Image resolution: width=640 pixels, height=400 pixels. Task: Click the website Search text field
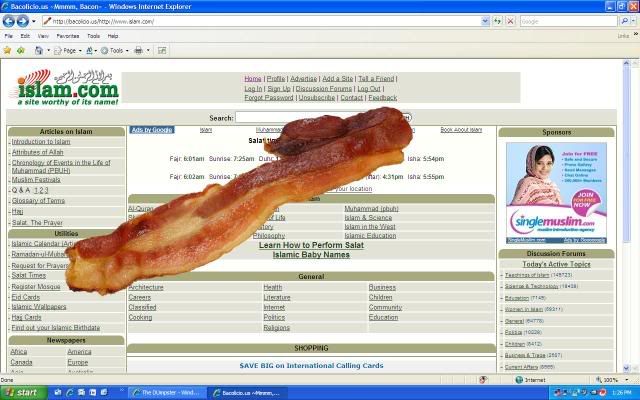[318, 118]
